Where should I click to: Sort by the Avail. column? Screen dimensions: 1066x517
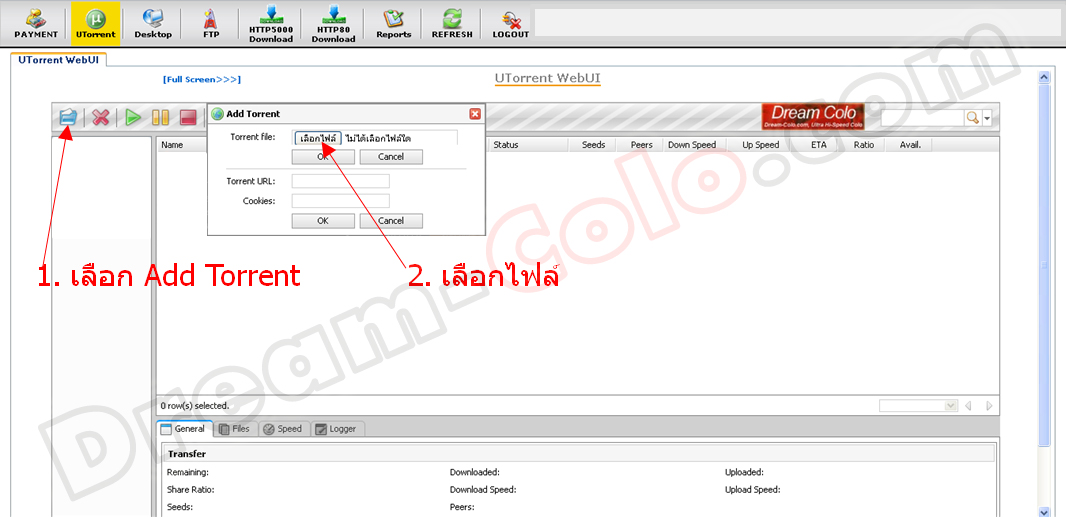click(x=909, y=145)
